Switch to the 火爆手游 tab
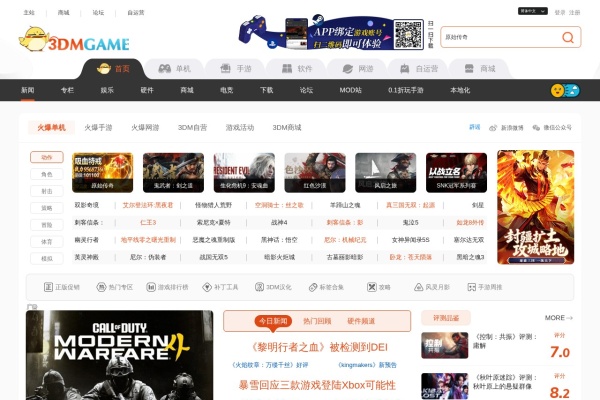The image size is (600, 400). click(98, 127)
